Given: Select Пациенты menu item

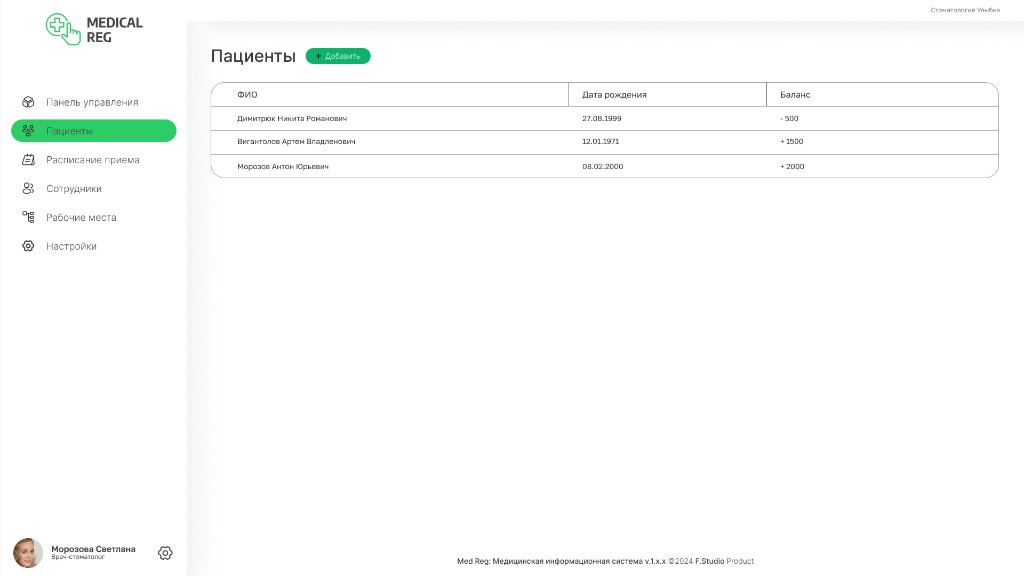Looking at the screenshot, I should 94,131.
